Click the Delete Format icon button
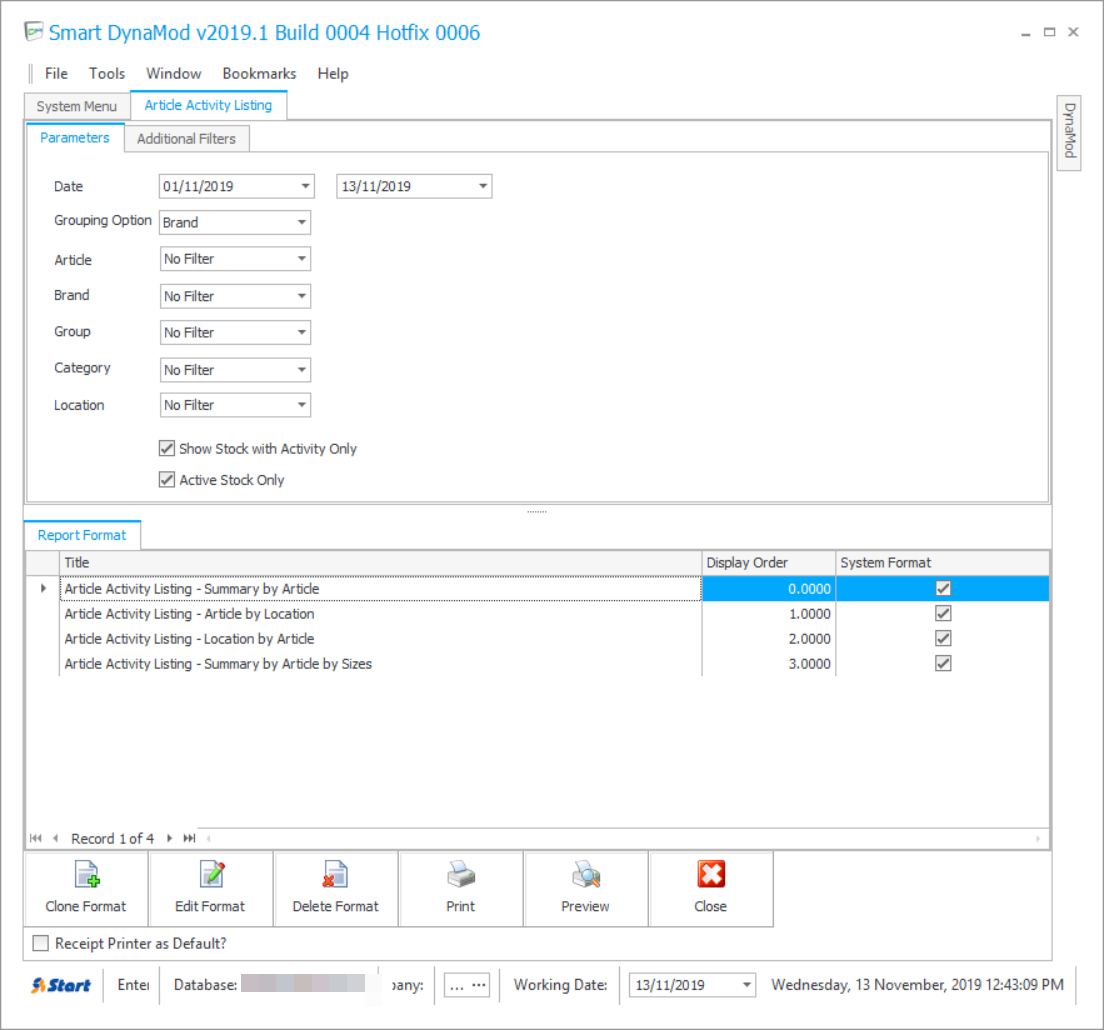Viewport: 1104px width, 1030px height. point(335,888)
